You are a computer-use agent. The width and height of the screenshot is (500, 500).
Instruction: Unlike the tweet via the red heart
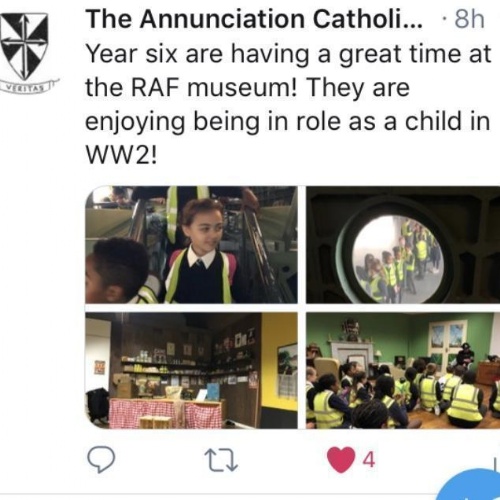[x=341, y=460]
